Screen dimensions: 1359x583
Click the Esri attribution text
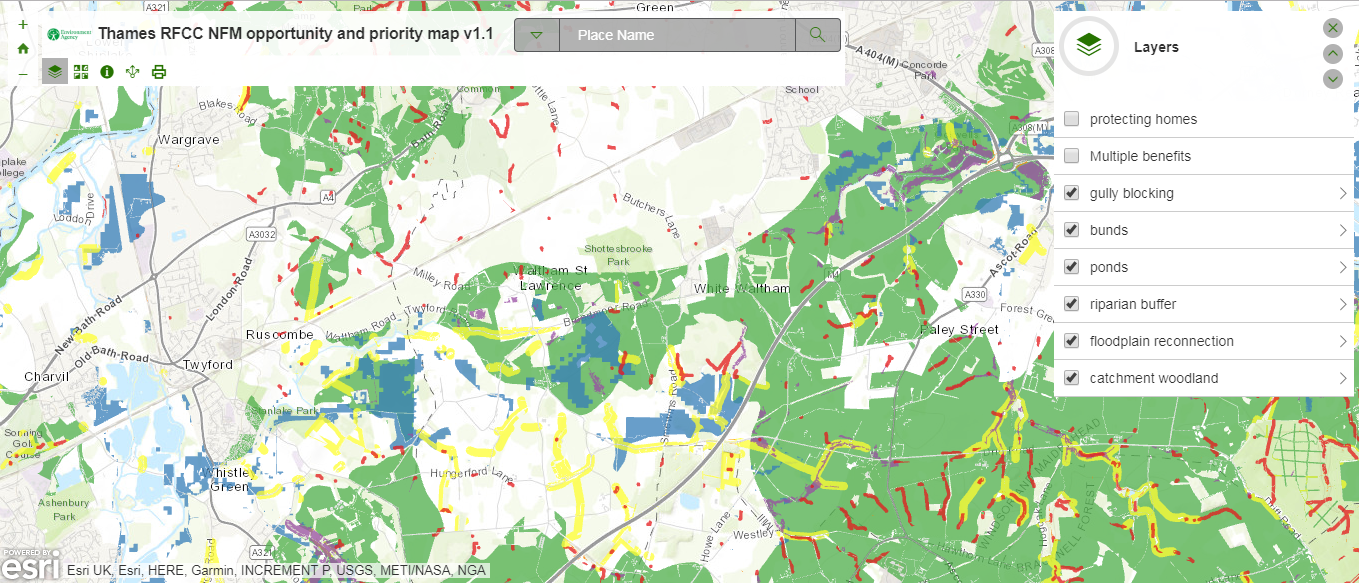[277, 570]
